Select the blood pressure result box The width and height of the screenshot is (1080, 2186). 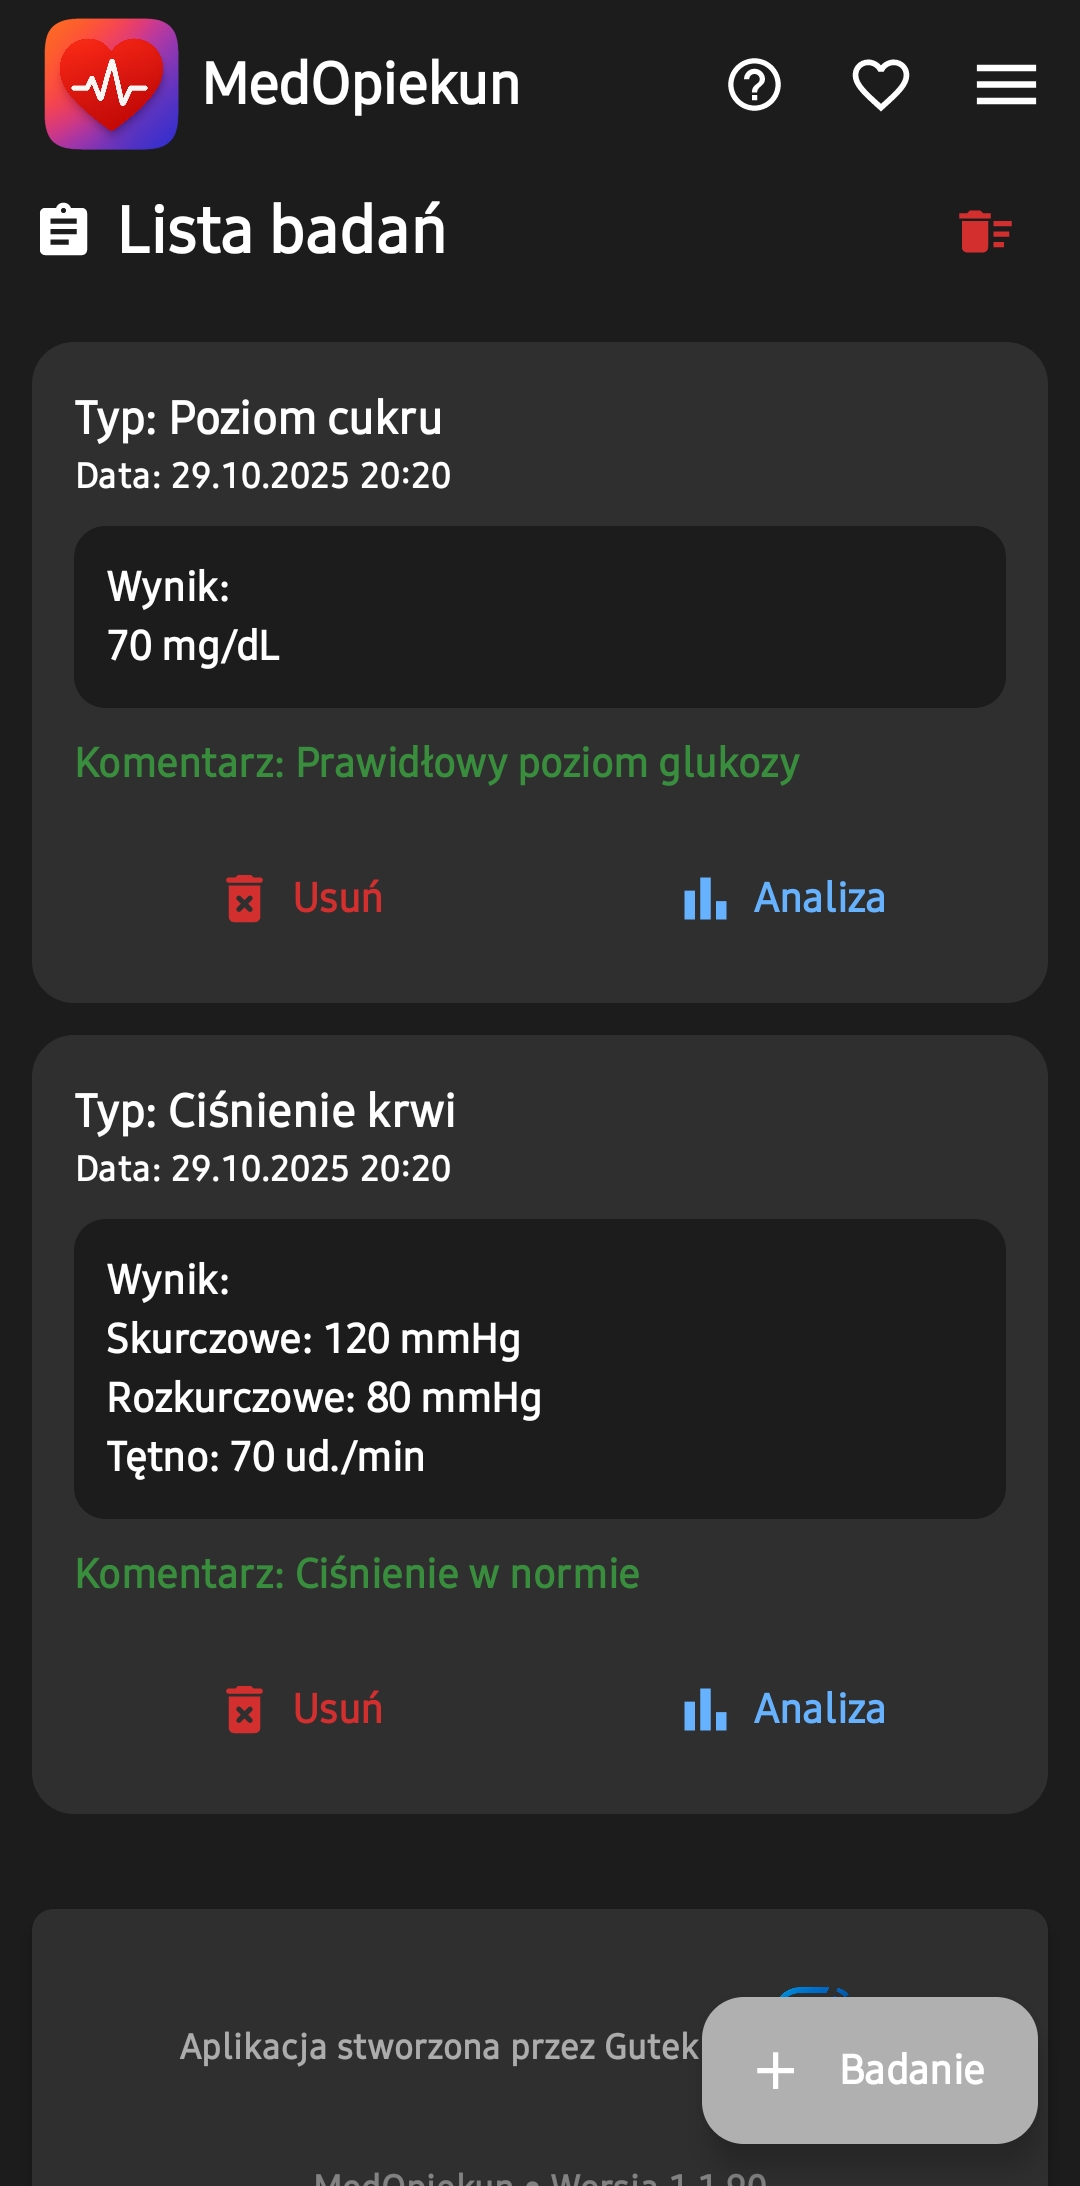click(540, 1368)
